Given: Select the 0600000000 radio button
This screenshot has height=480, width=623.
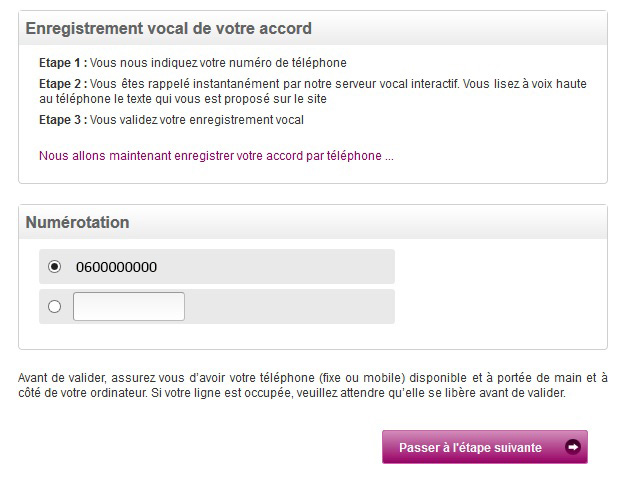Looking at the screenshot, I should (54, 266).
